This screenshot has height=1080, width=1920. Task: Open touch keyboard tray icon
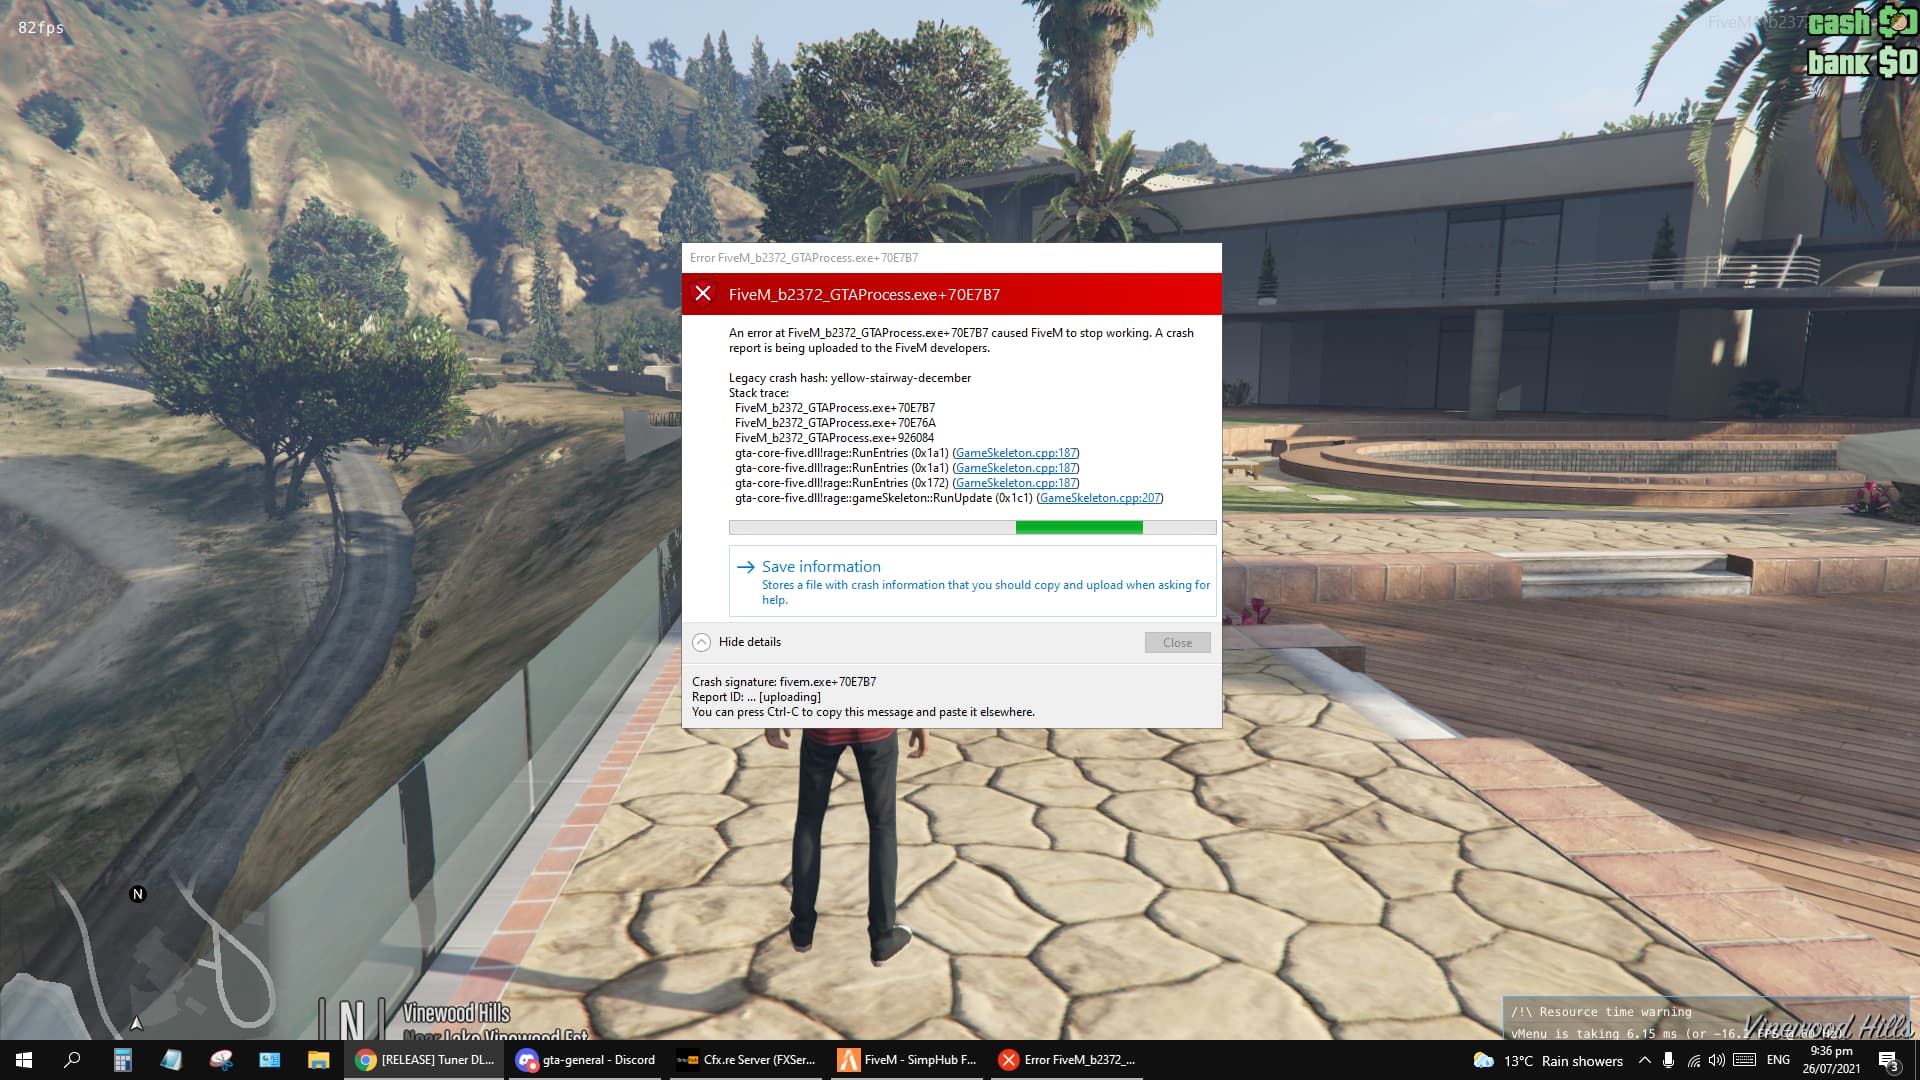[1745, 1060]
